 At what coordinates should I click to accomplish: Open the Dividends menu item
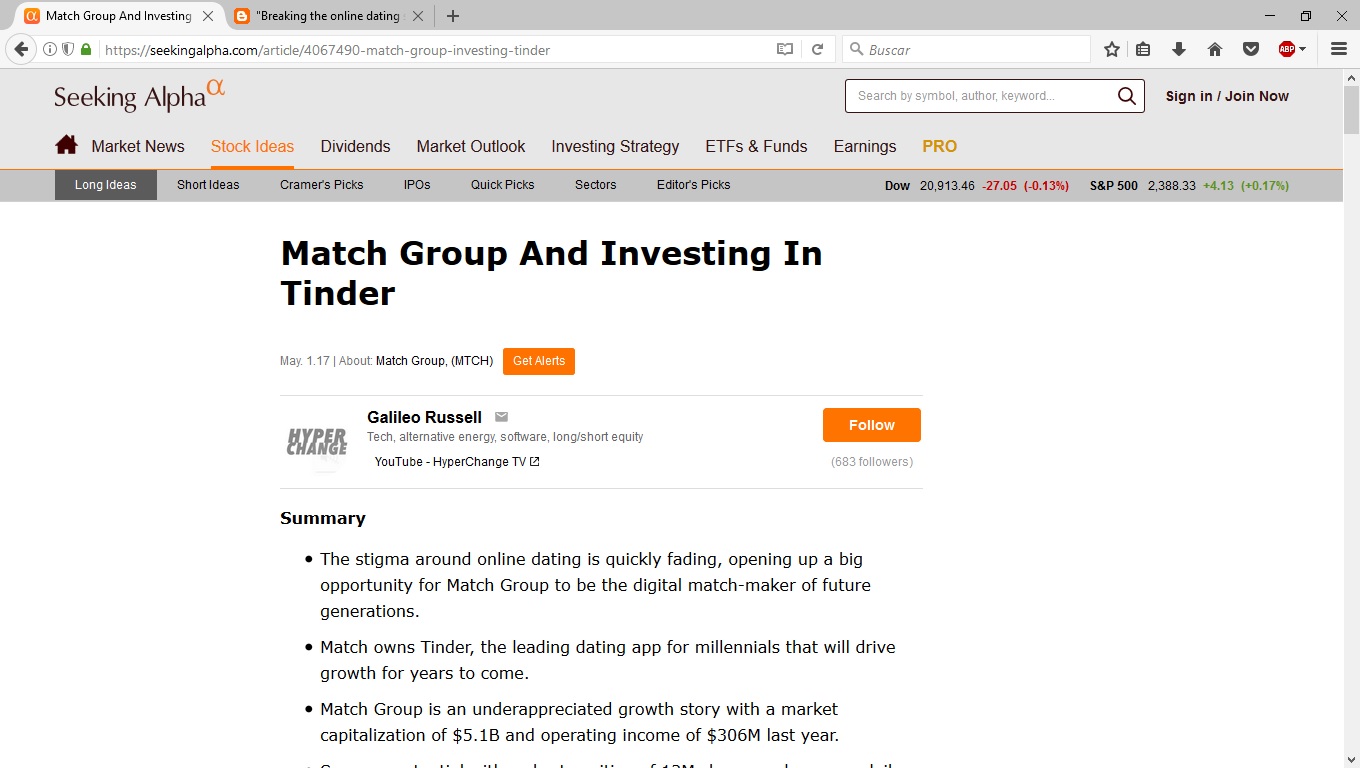click(355, 146)
